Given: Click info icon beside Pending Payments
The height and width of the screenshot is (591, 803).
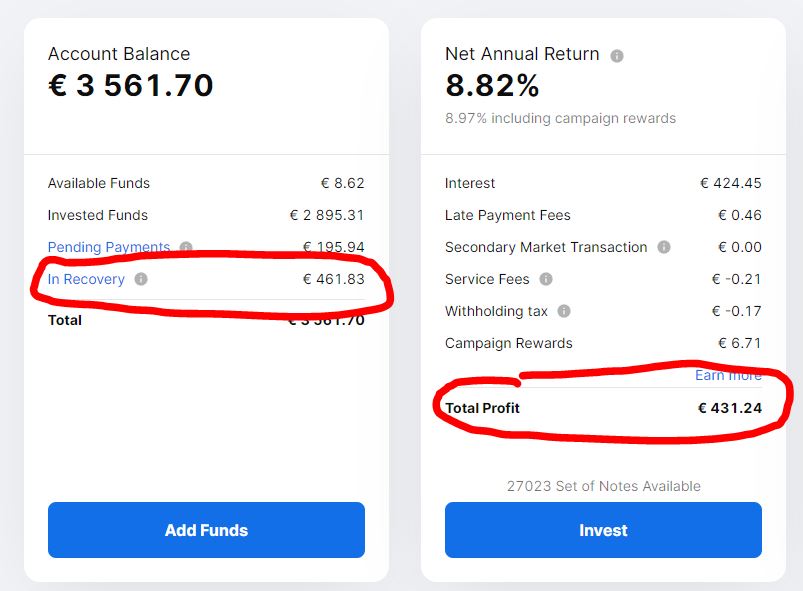Looking at the screenshot, I should pyautogui.click(x=186, y=247).
